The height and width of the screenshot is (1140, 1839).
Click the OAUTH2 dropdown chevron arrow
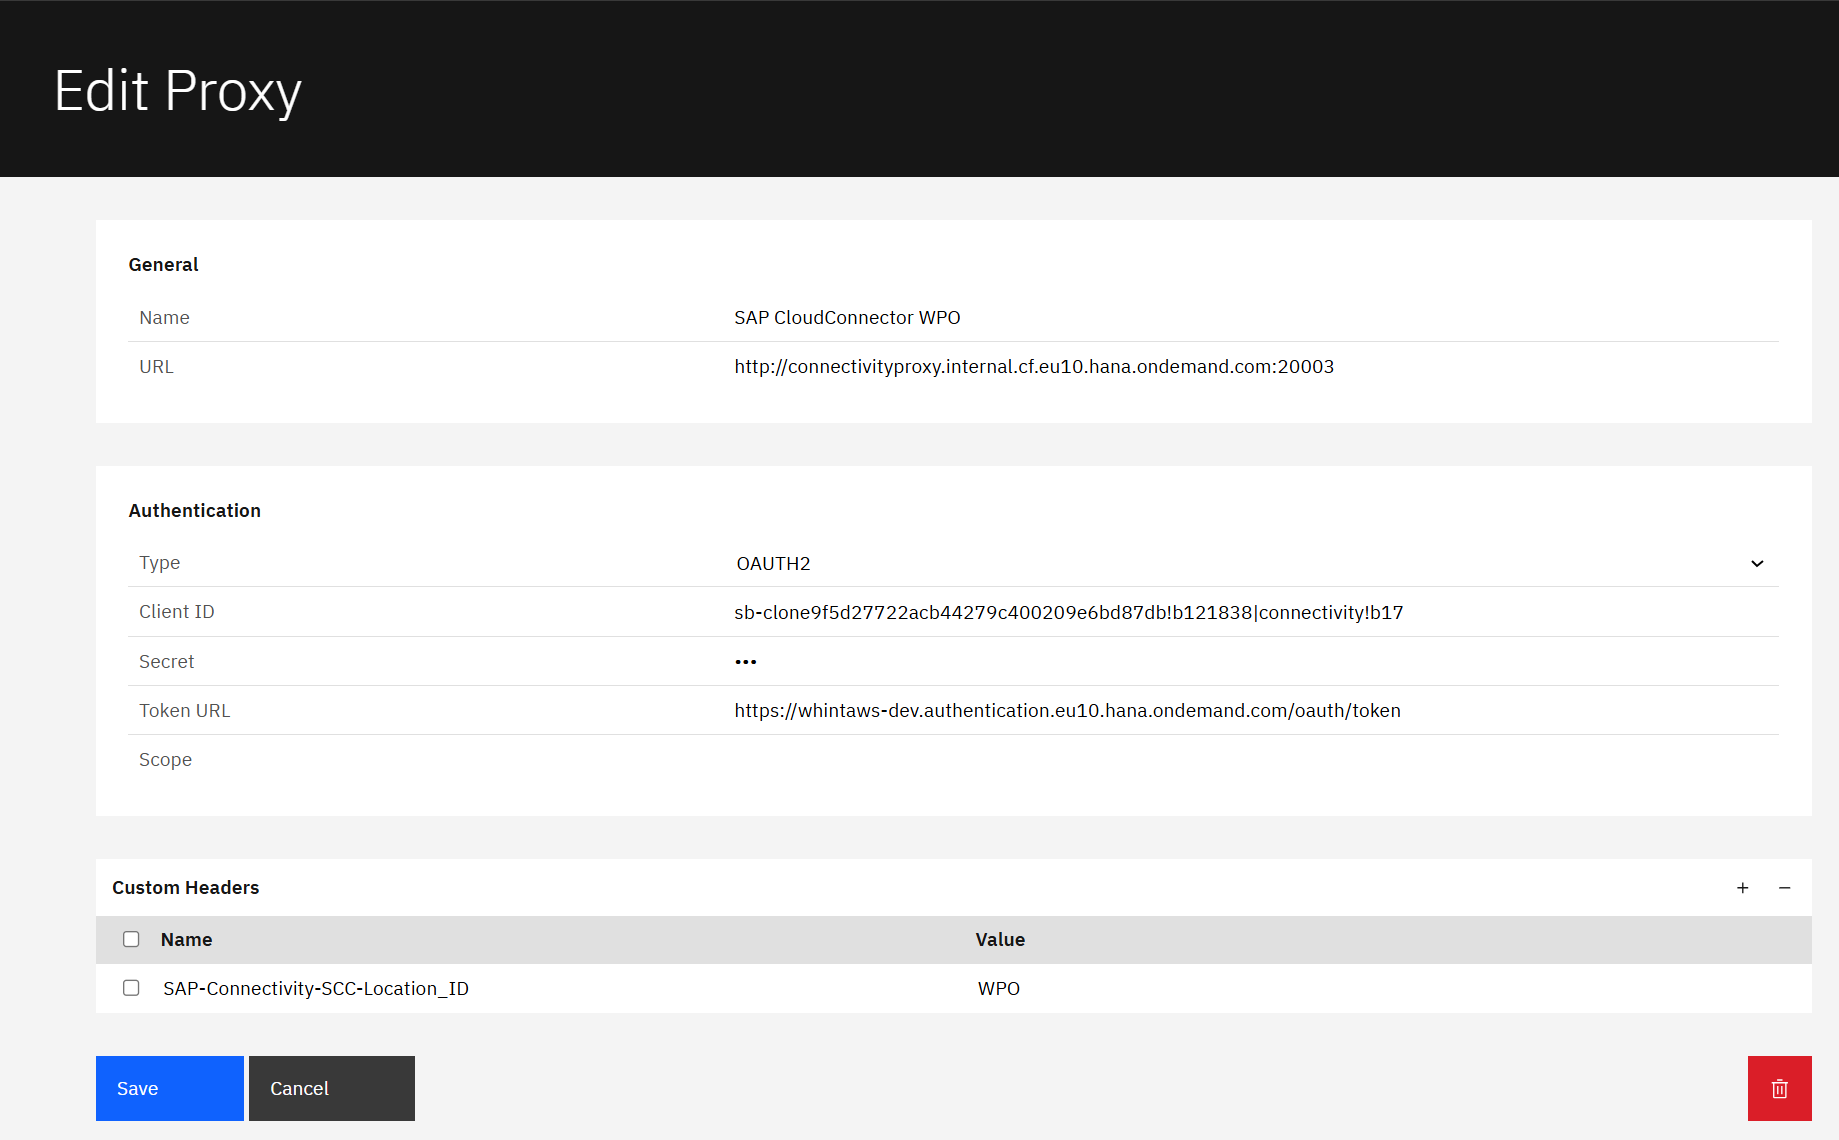(1757, 564)
